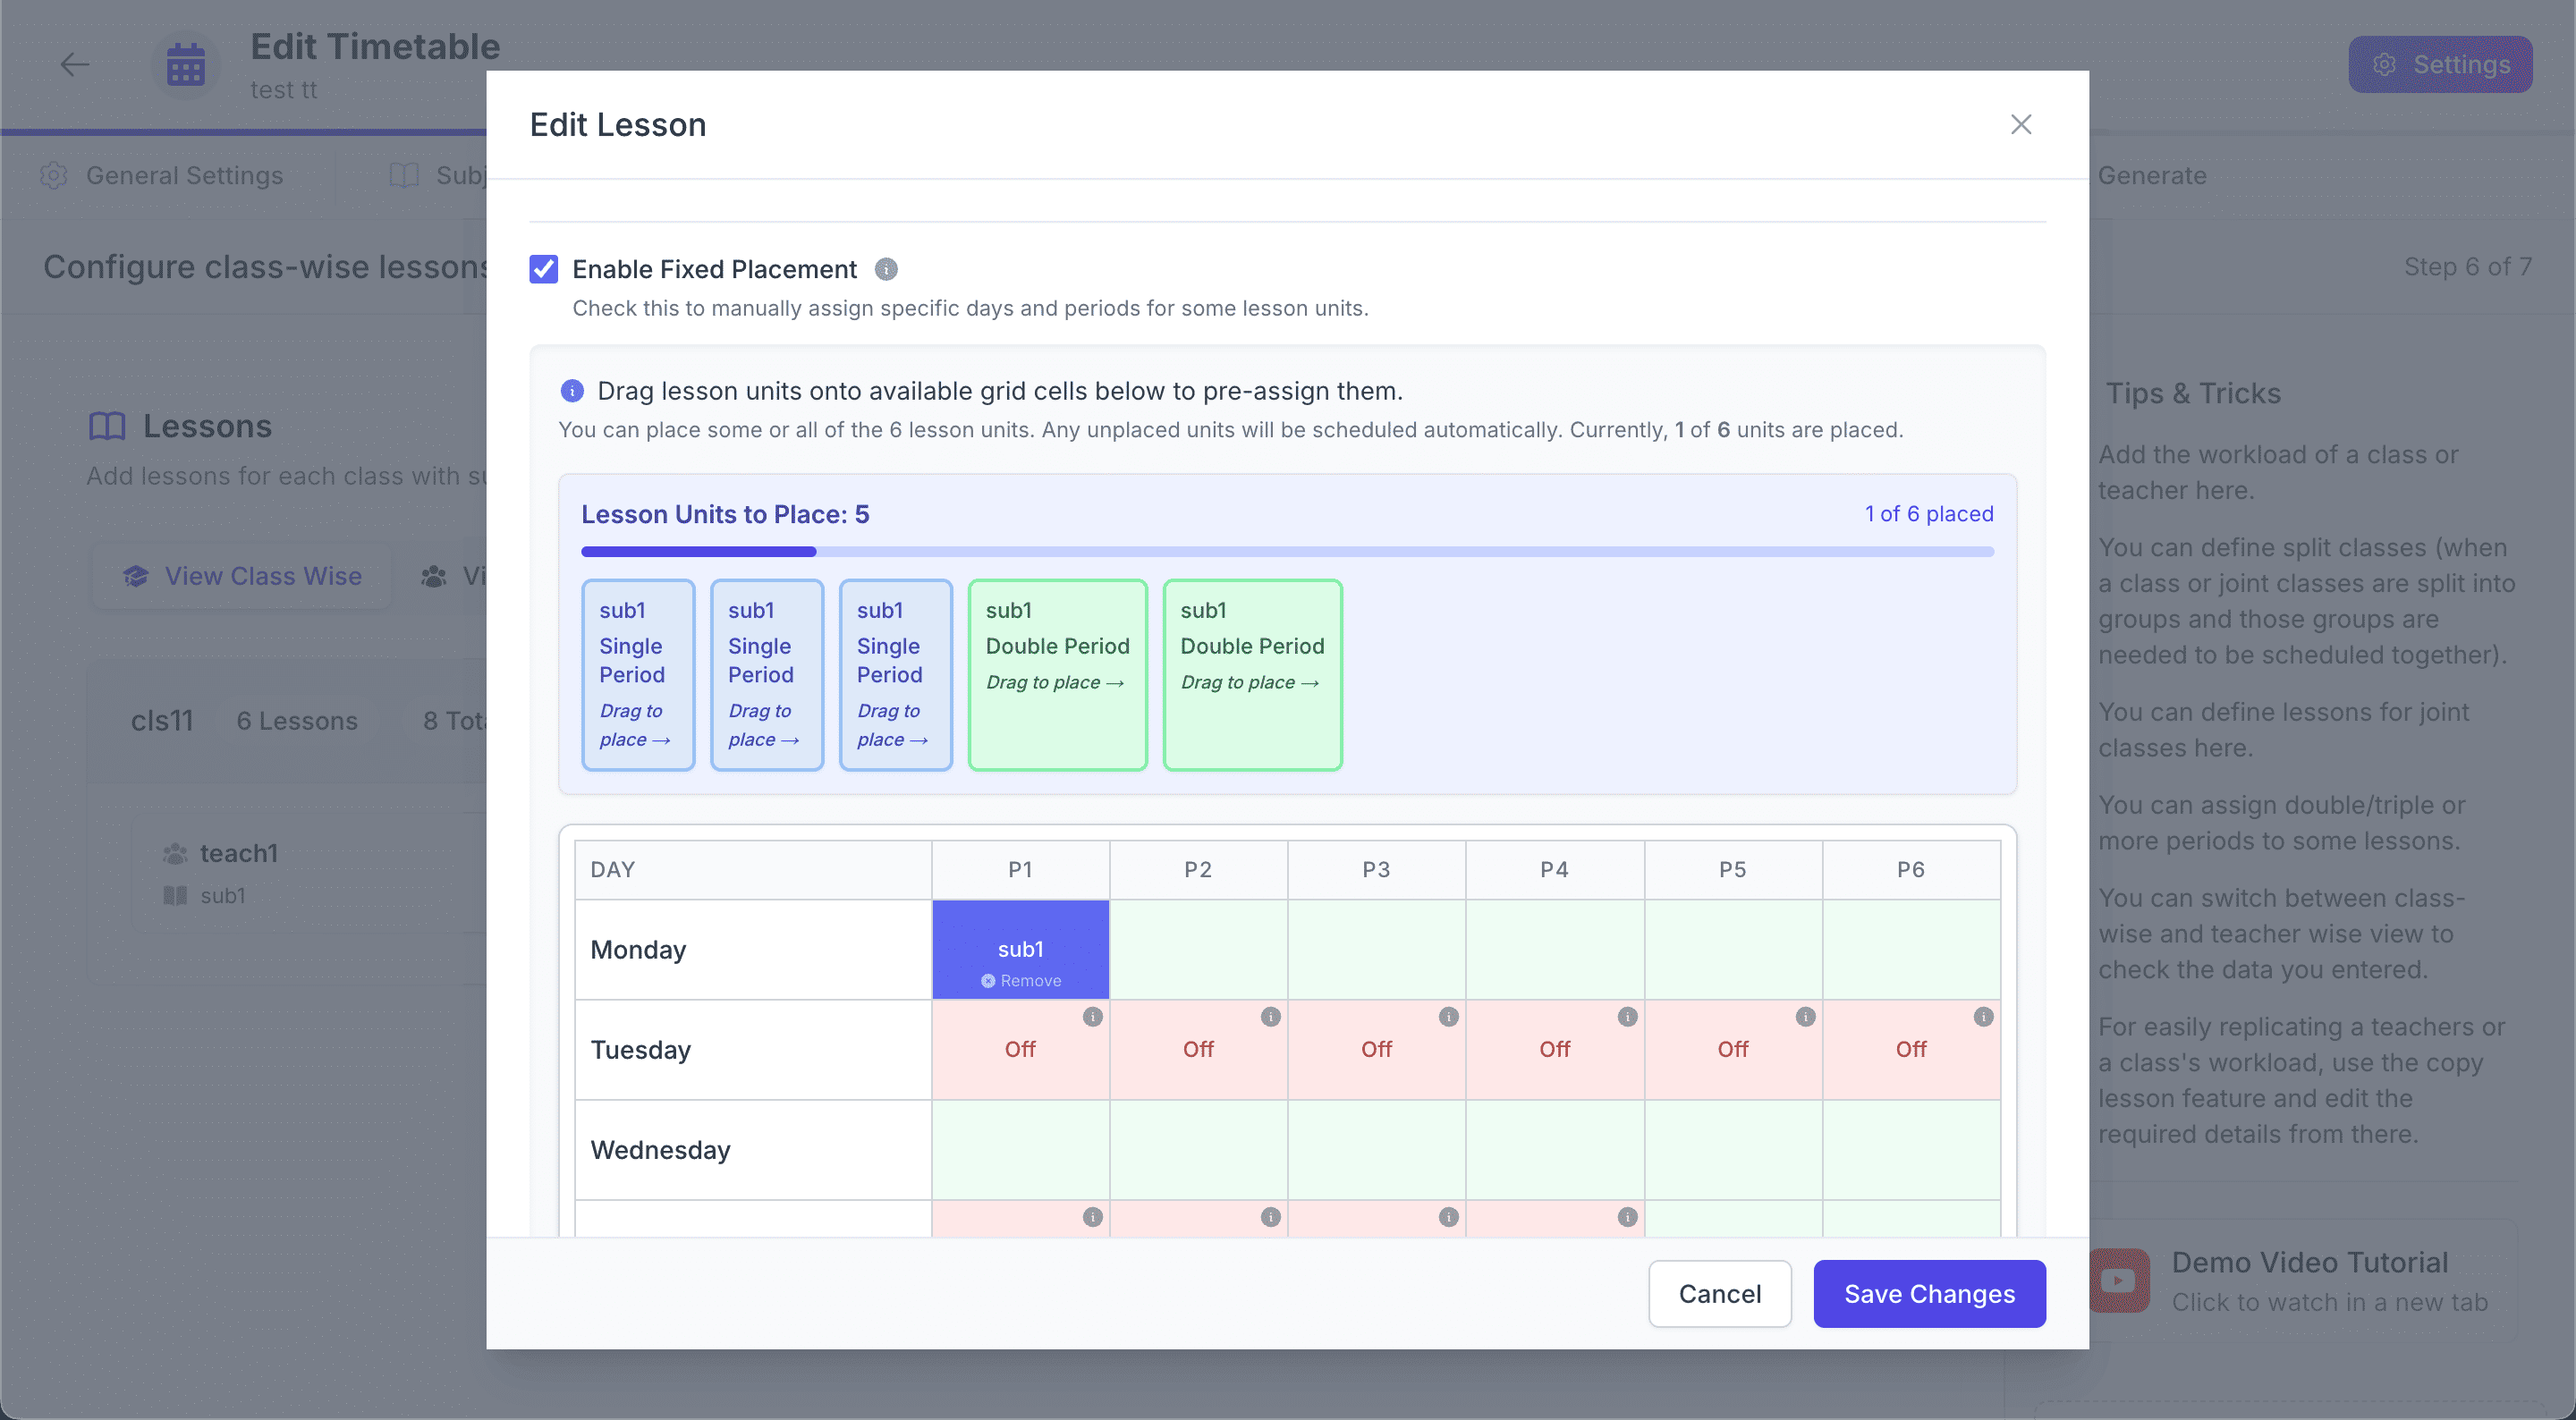
Task: Click info icon in P3 below Wednesday
Action: click(x=1449, y=1217)
